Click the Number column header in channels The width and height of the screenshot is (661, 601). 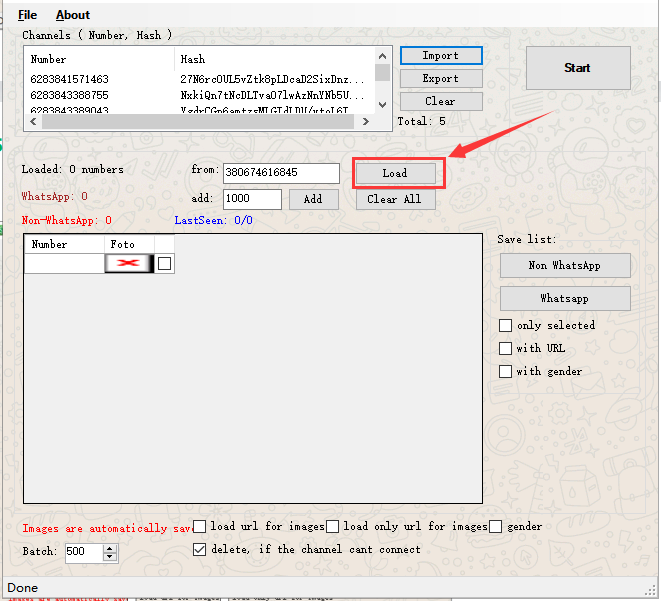99,59
